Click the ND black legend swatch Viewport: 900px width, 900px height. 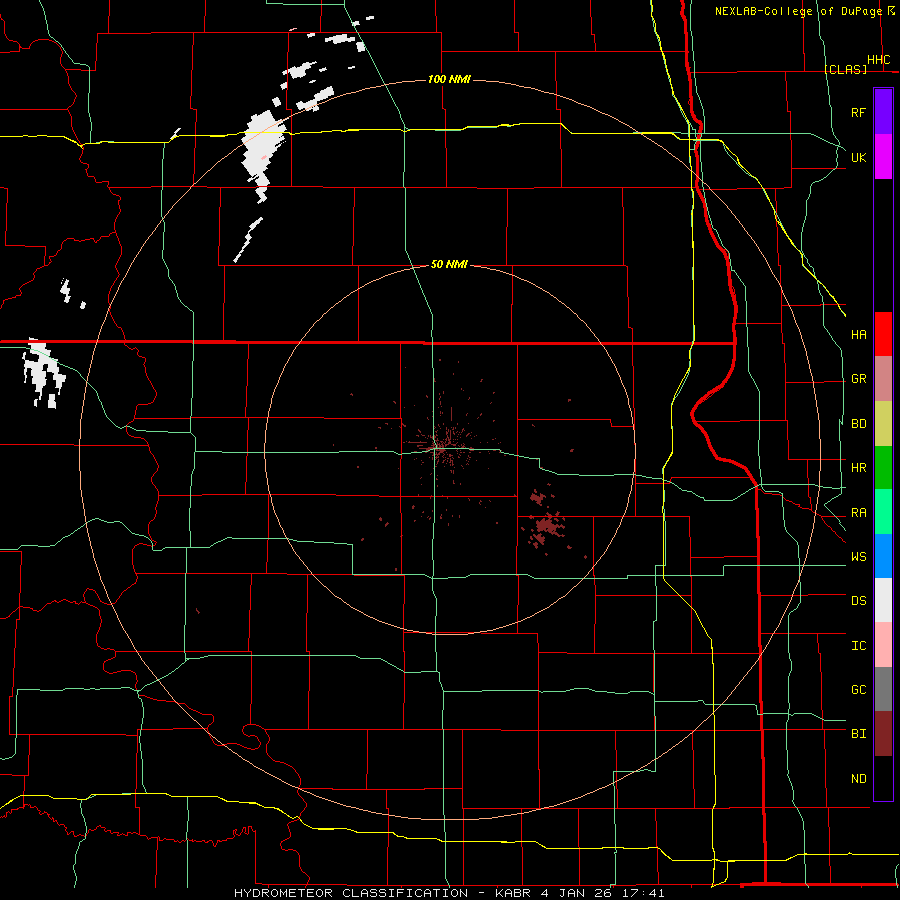point(883,778)
